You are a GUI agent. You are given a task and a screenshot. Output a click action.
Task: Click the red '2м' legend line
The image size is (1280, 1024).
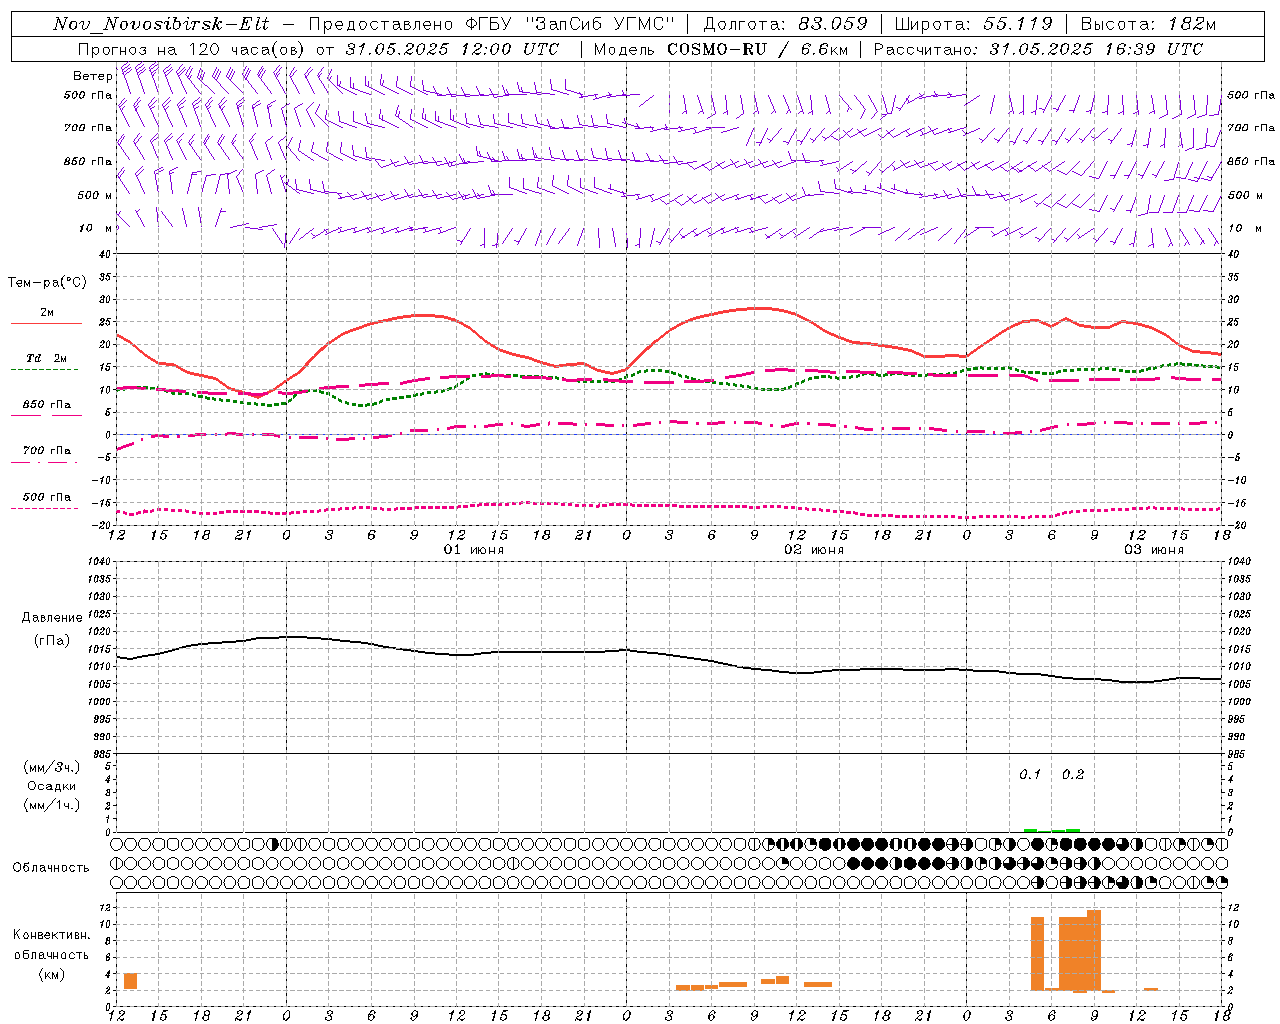[x=46, y=323]
